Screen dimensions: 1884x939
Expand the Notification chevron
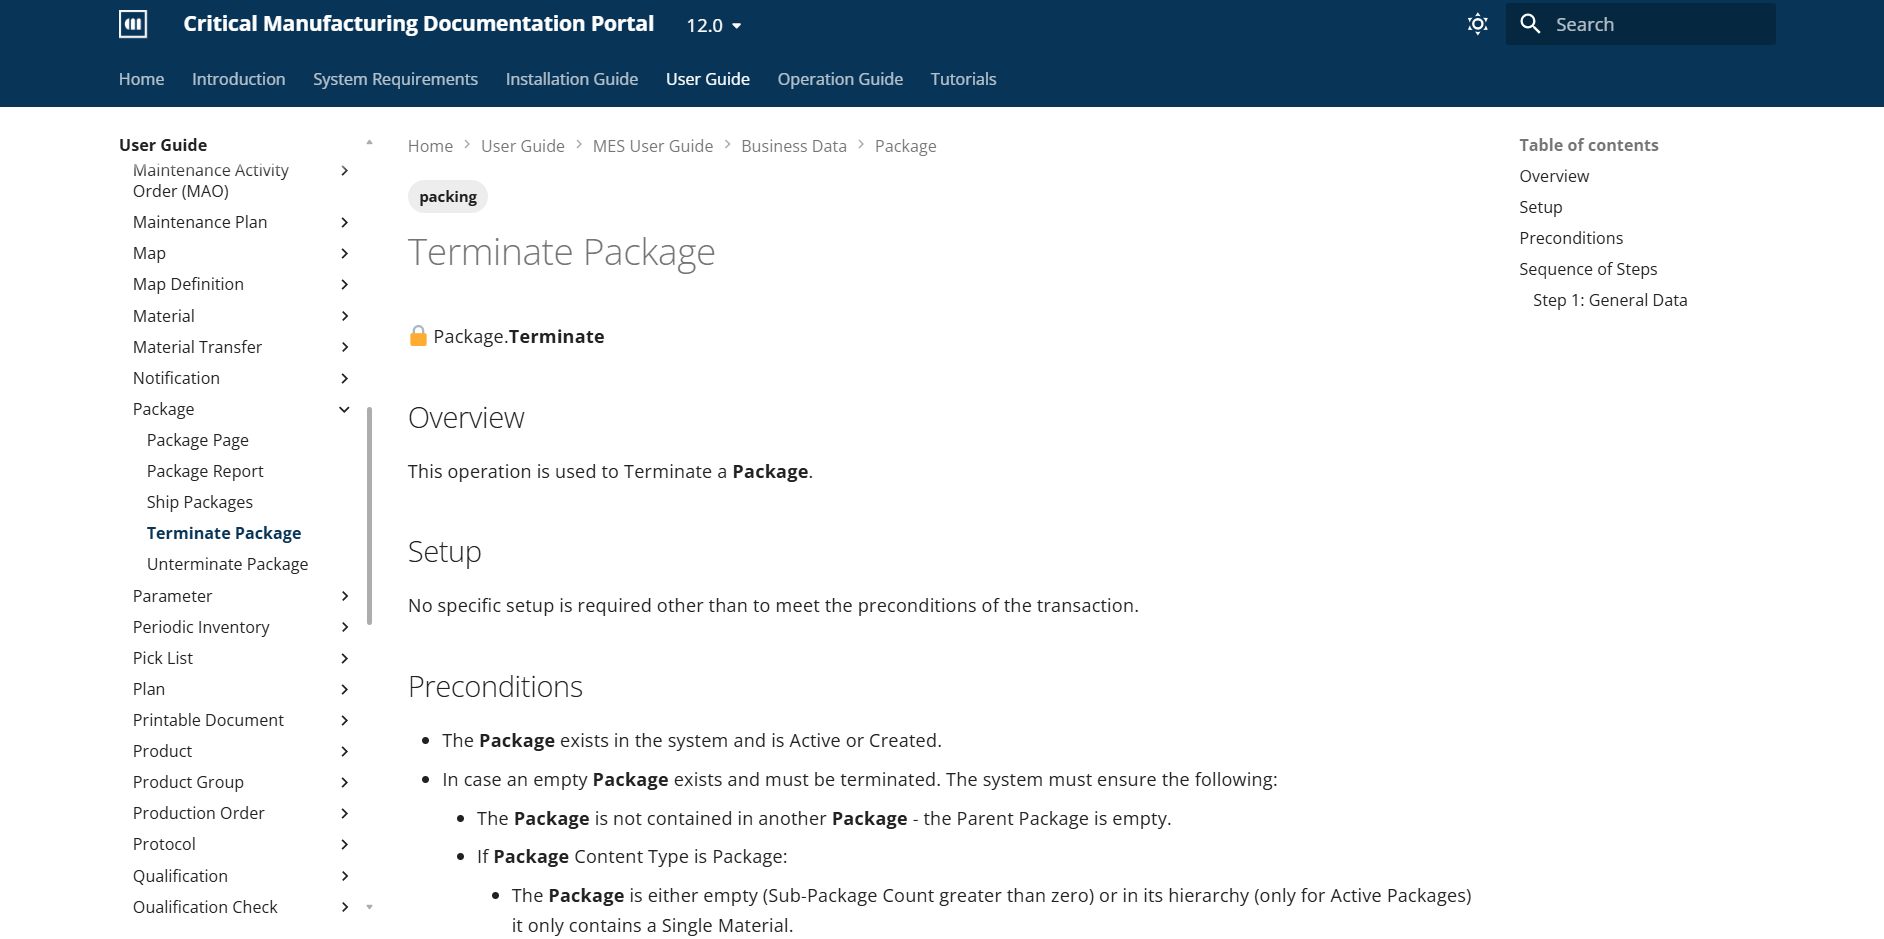click(344, 378)
